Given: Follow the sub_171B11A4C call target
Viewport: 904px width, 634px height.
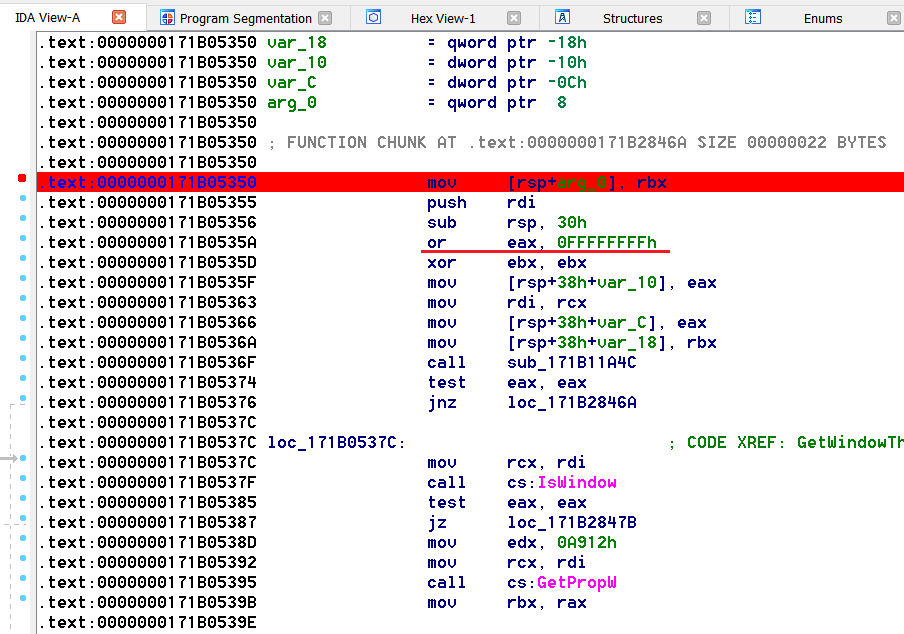Looking at the screenshot, I should coord(572,363).
